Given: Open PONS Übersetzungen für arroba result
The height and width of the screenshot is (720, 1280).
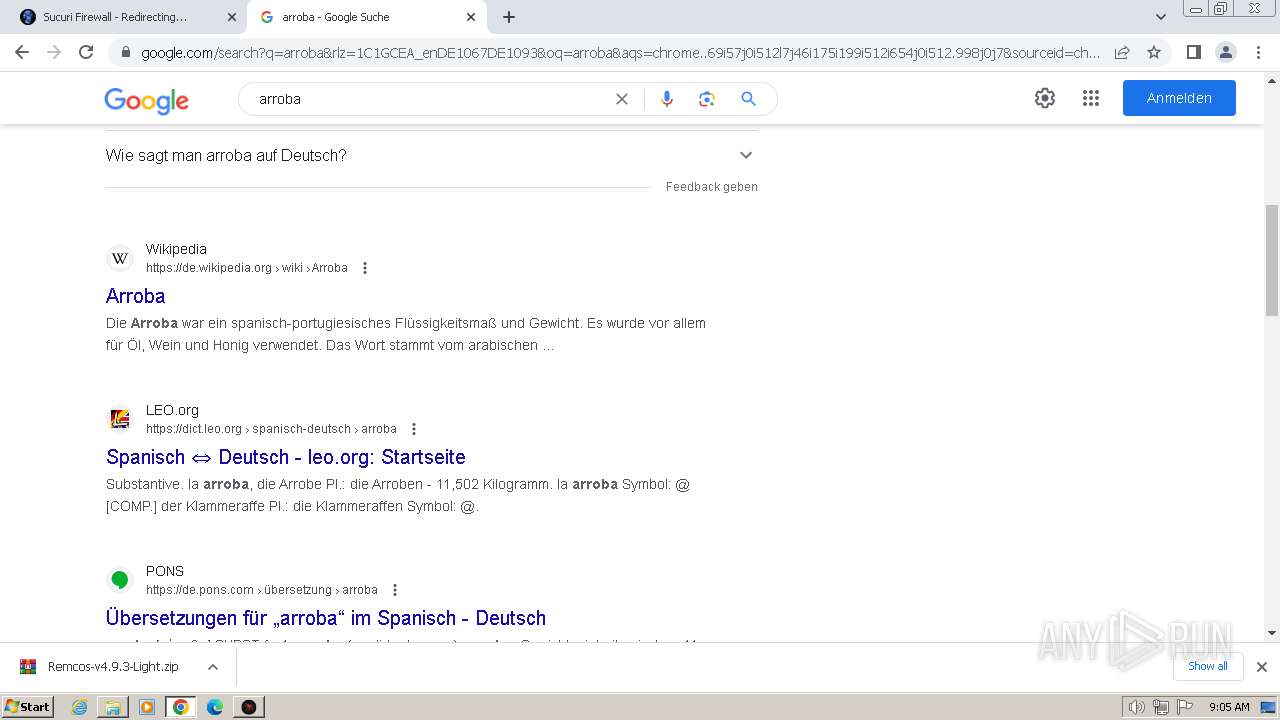Looking at the screenshot, I should (x=326, y=618).
